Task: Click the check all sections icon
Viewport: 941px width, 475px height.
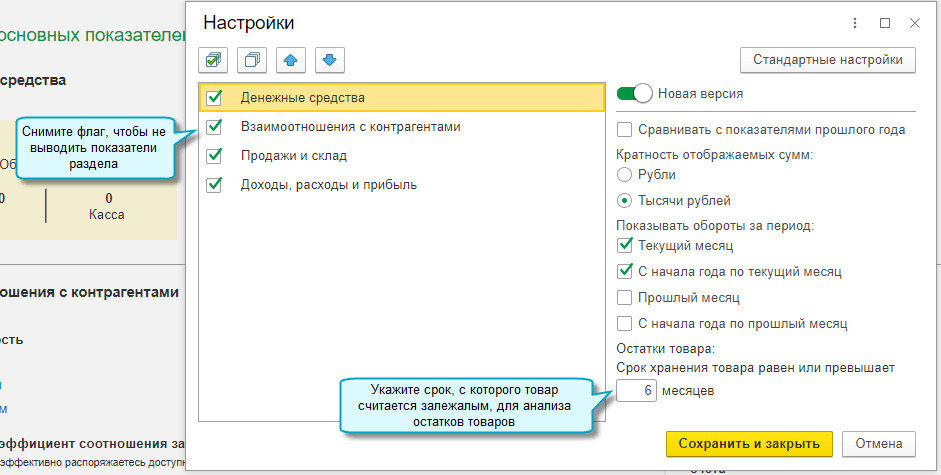Action: tap(213, 60)
